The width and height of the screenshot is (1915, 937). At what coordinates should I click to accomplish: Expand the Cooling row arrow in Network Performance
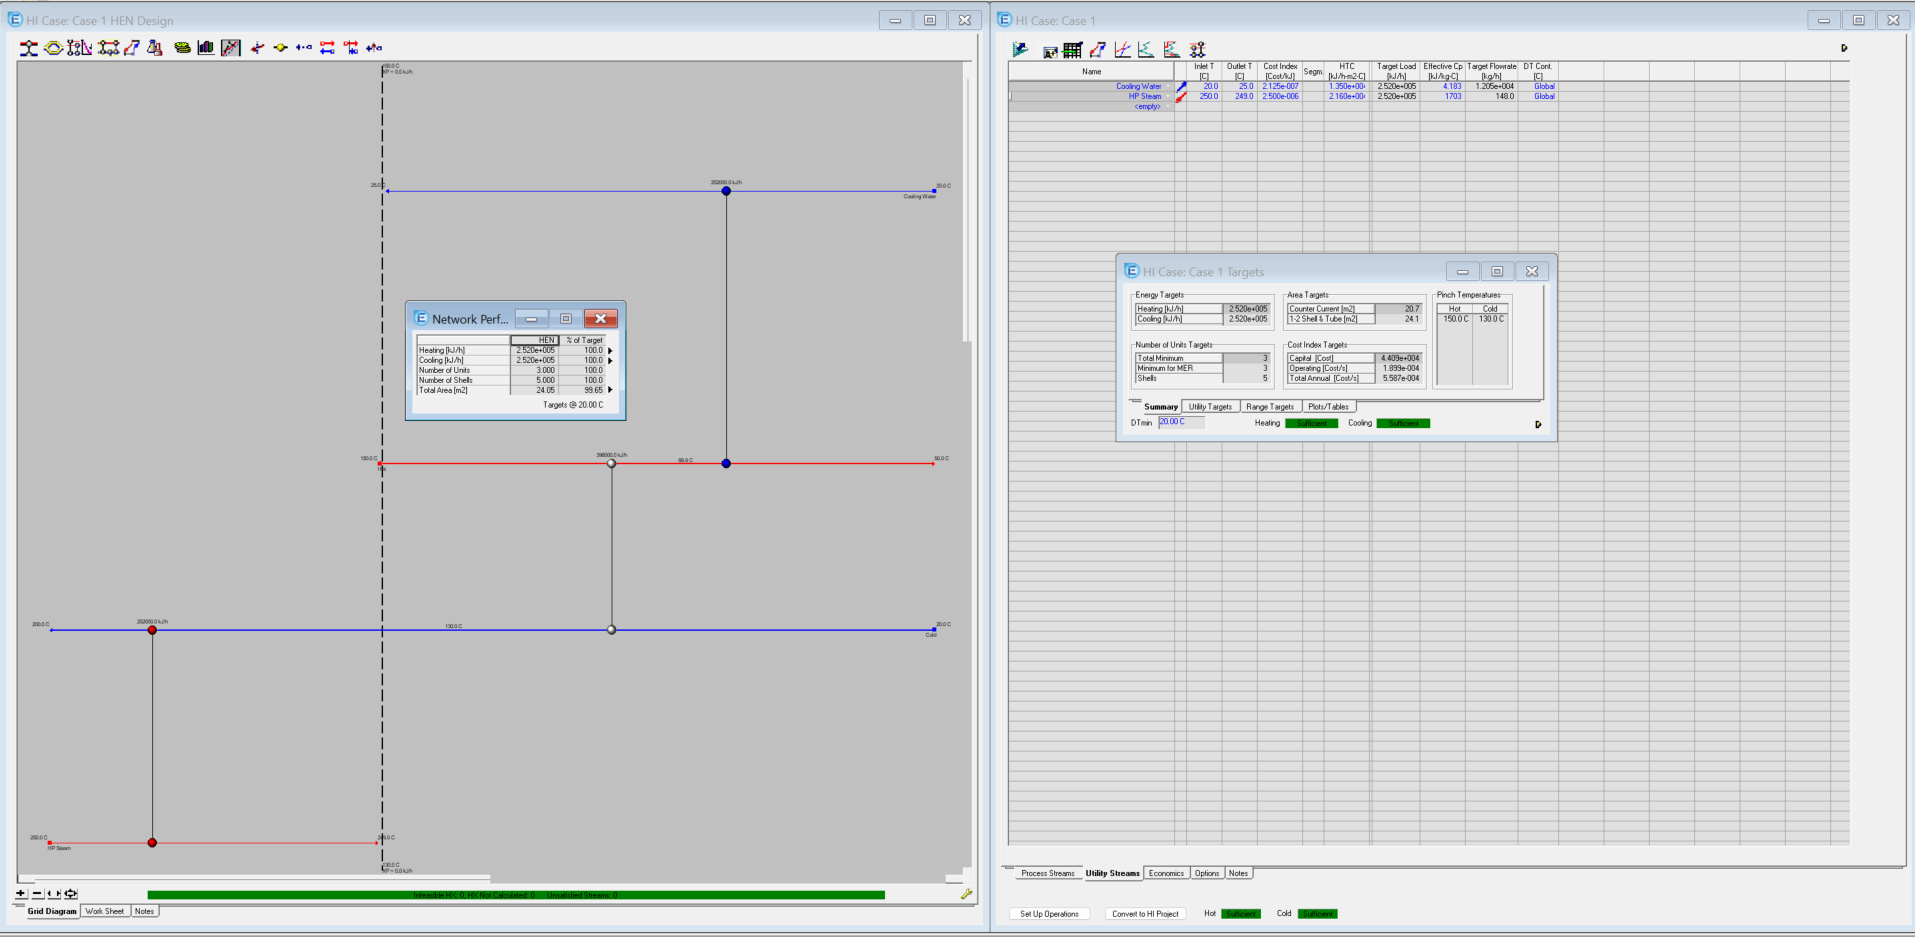click(x=610, y=361)
